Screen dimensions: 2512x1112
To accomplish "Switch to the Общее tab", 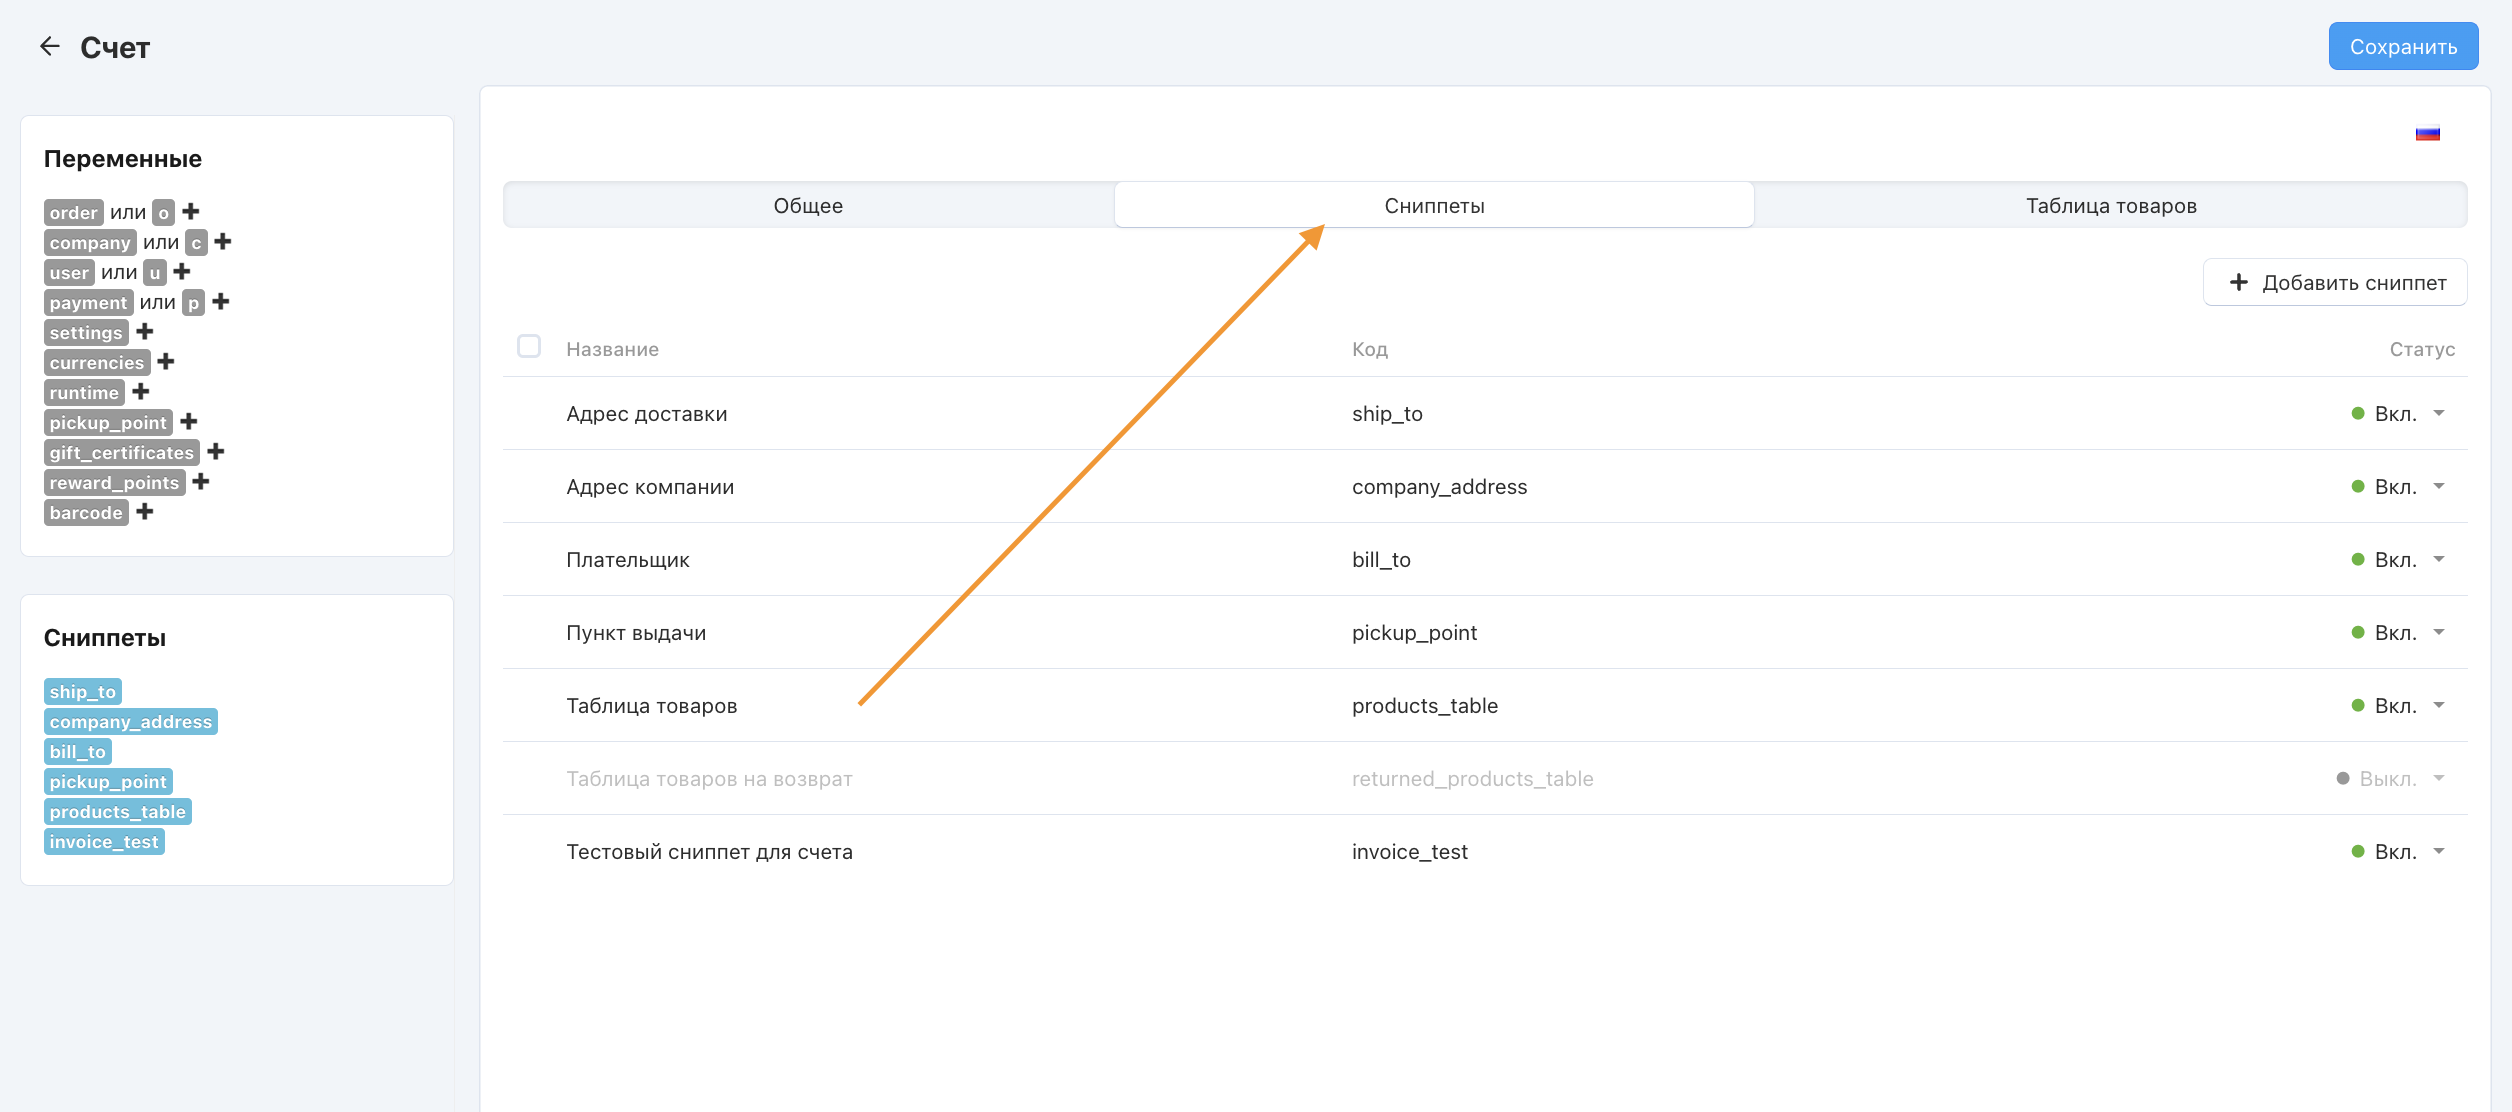I will pos(808,205).
